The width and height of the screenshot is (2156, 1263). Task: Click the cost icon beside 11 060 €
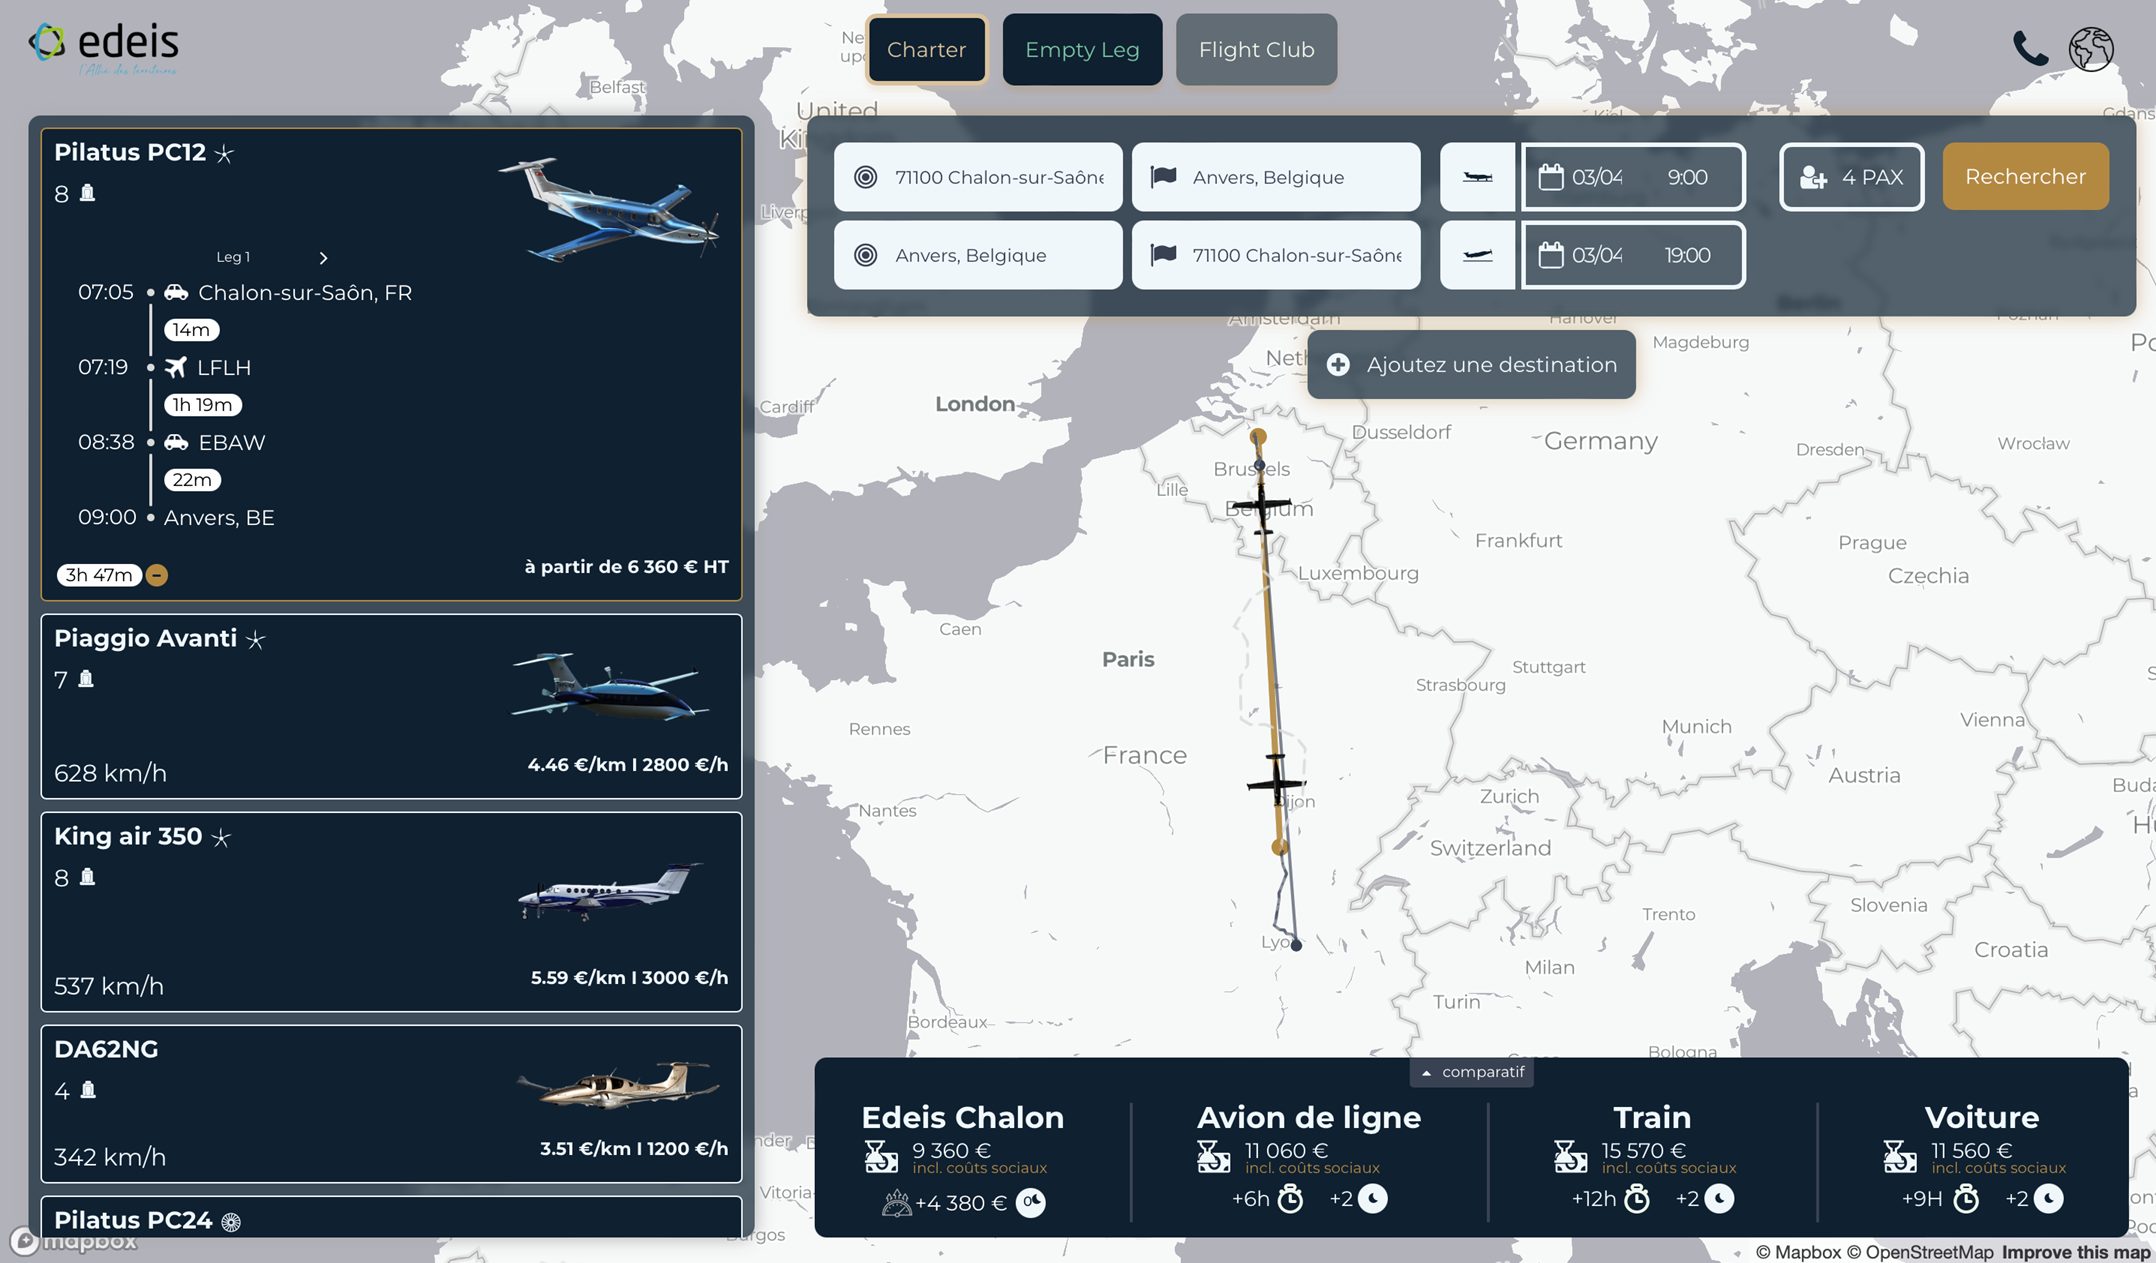click(x=1213, y=1157)
